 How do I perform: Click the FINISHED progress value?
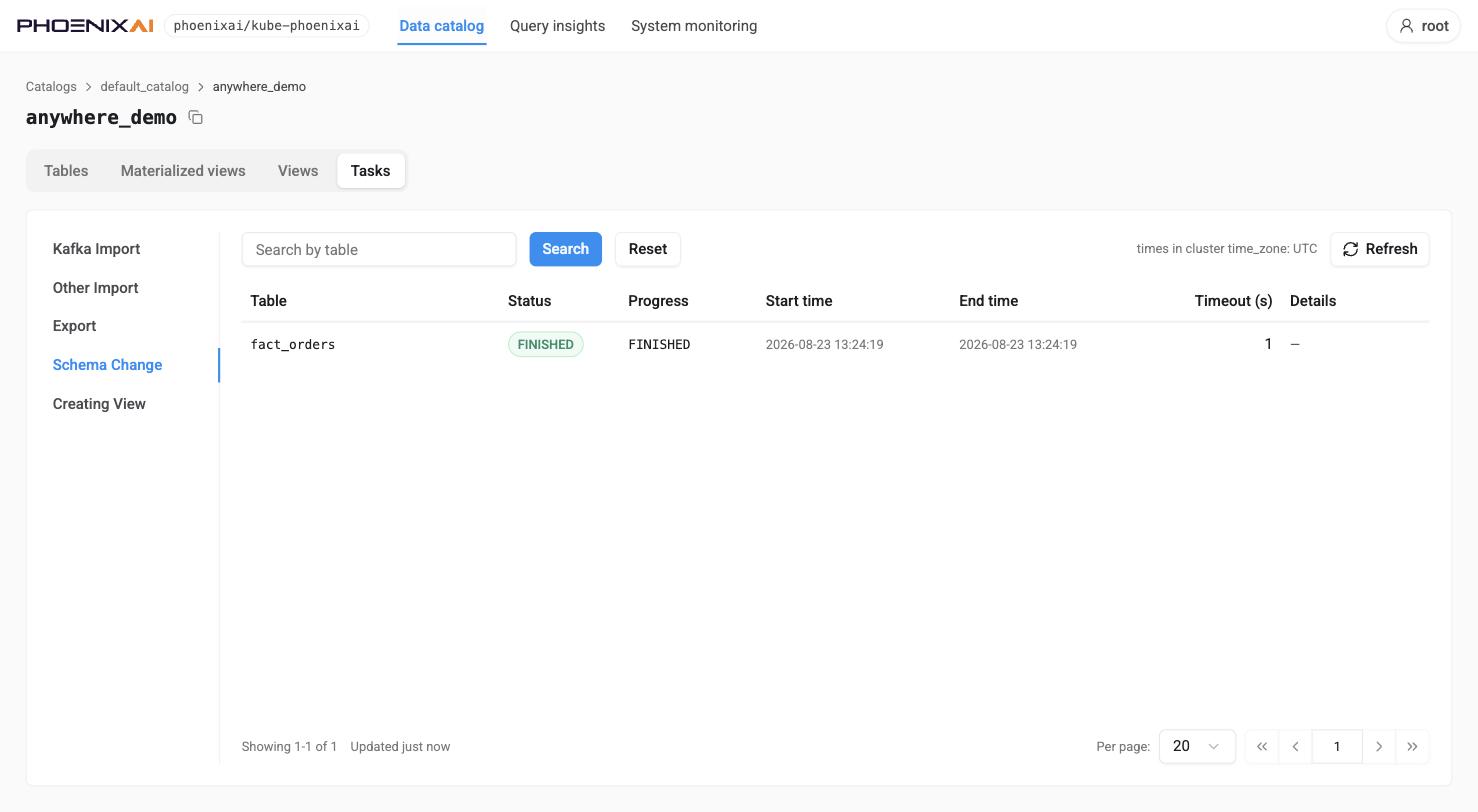[x=659, y=344]
